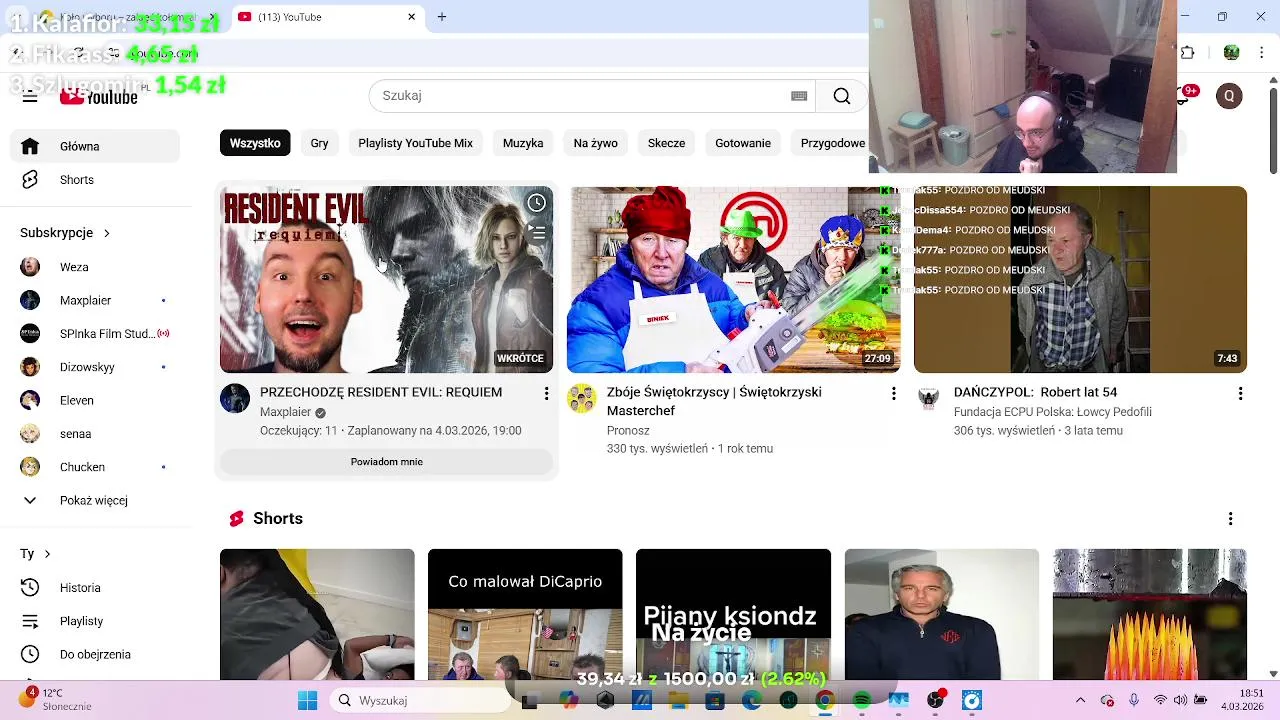
Task: Open options menu for Zbóje Świętokrzyscy video
Action: (x=893, y=394)
